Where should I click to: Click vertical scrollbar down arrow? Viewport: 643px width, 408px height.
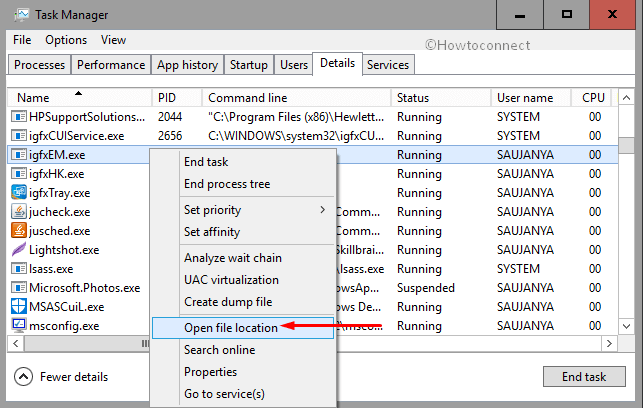(626, 326)
